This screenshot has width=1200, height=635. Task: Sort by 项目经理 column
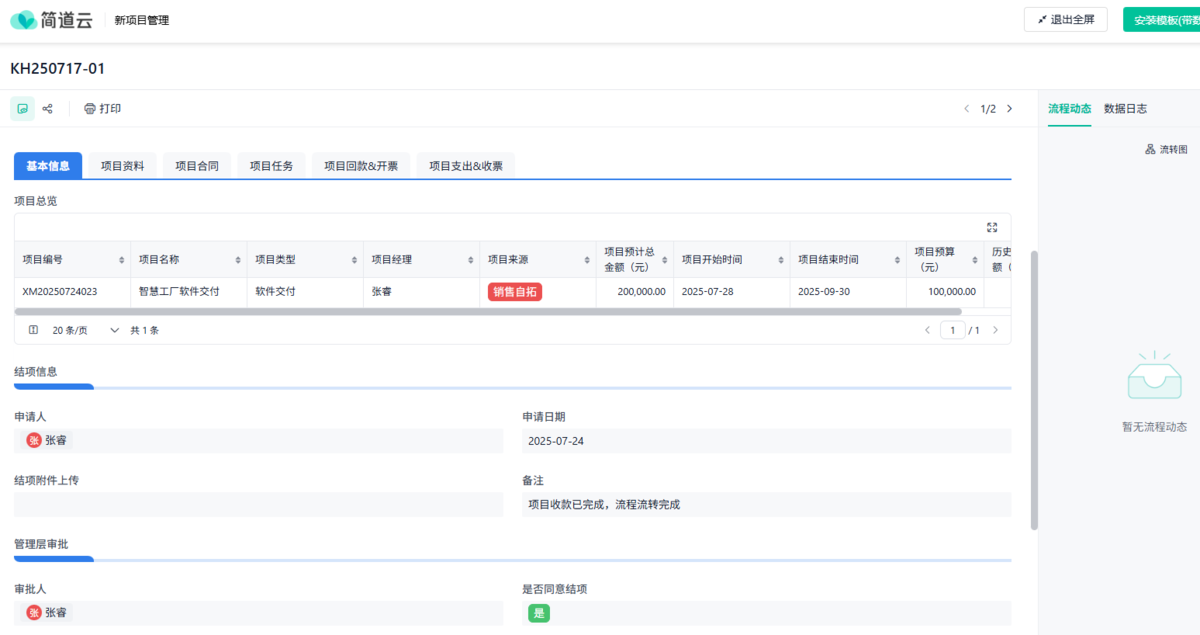coord(471,260)
